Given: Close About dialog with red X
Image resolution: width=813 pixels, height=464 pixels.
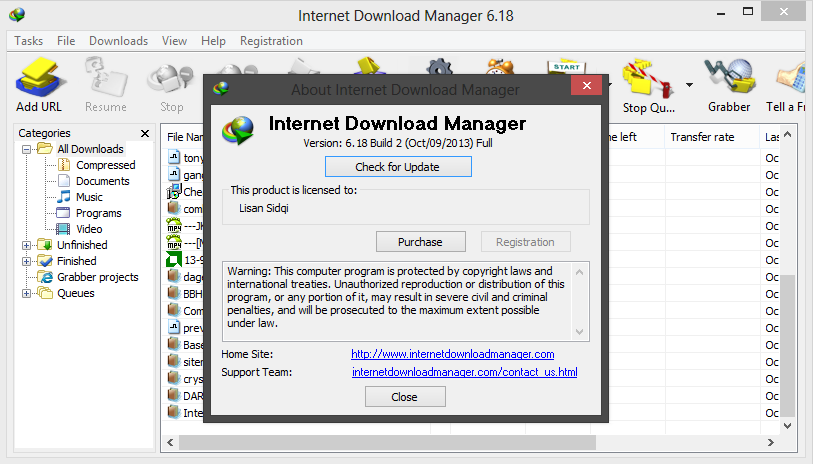Looking at the screenshot, I should [x=586, y=86].
